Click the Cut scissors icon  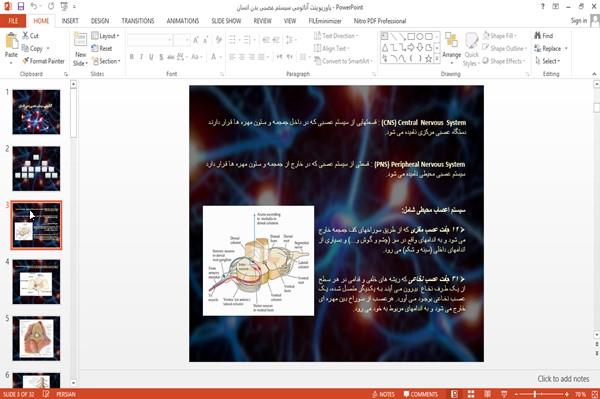point(25,36)
